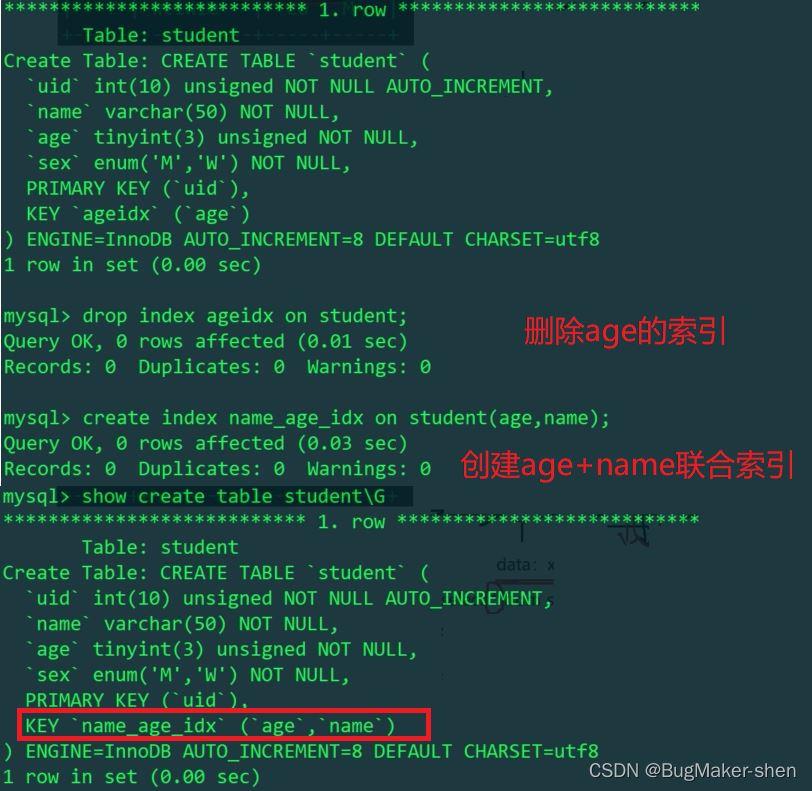This screenshot has width=812, height=791.
Task: Click the red annotation '删除age的索引'
Action: click(x=625, y=331)
